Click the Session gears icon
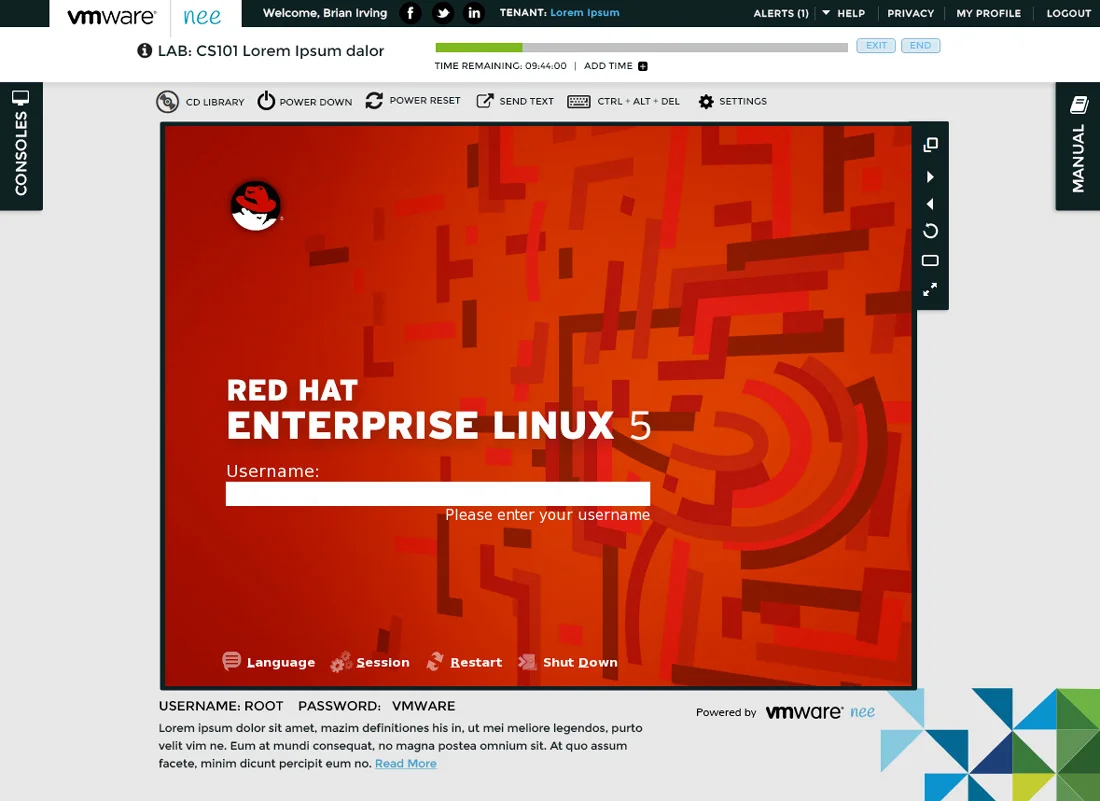Screen dimensions: 1100x801 [341, 661]
